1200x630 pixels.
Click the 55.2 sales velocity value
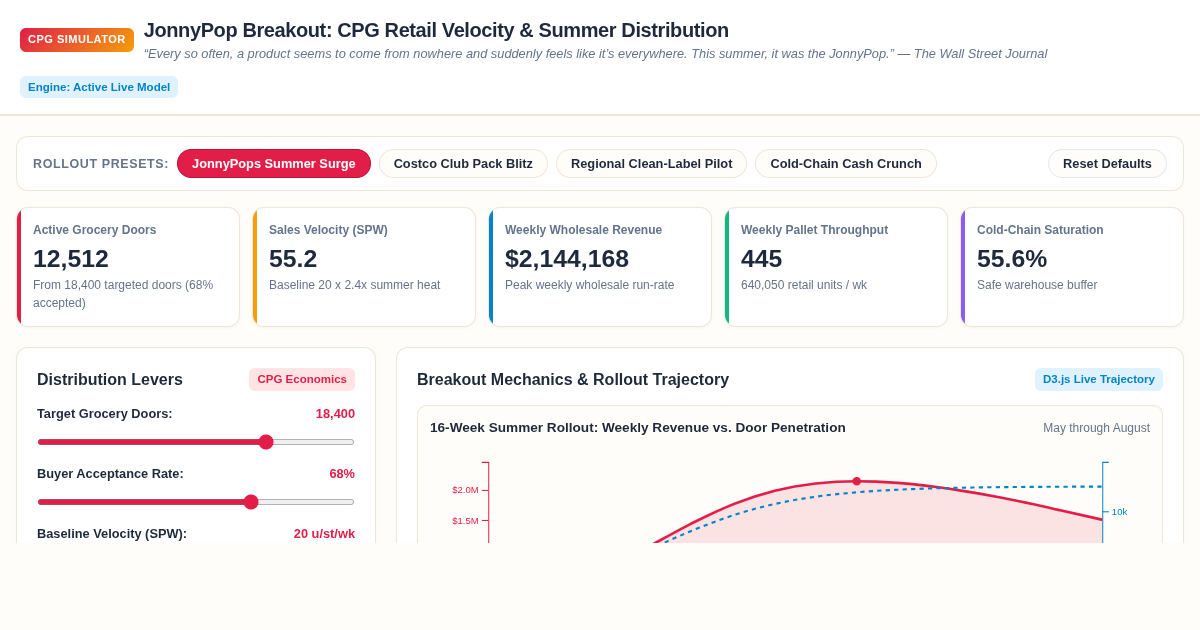coord(293,259)
